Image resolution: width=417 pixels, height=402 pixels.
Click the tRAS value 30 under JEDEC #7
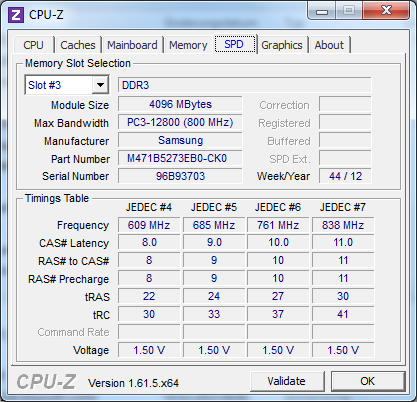pos(343,296)
